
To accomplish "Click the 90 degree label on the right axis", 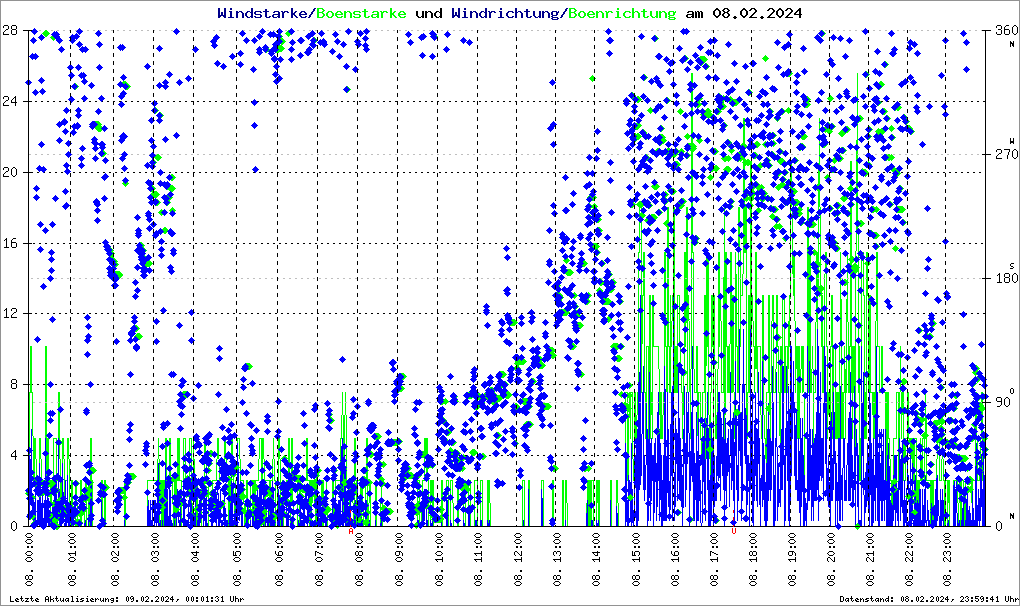I will click(1000, 402).
